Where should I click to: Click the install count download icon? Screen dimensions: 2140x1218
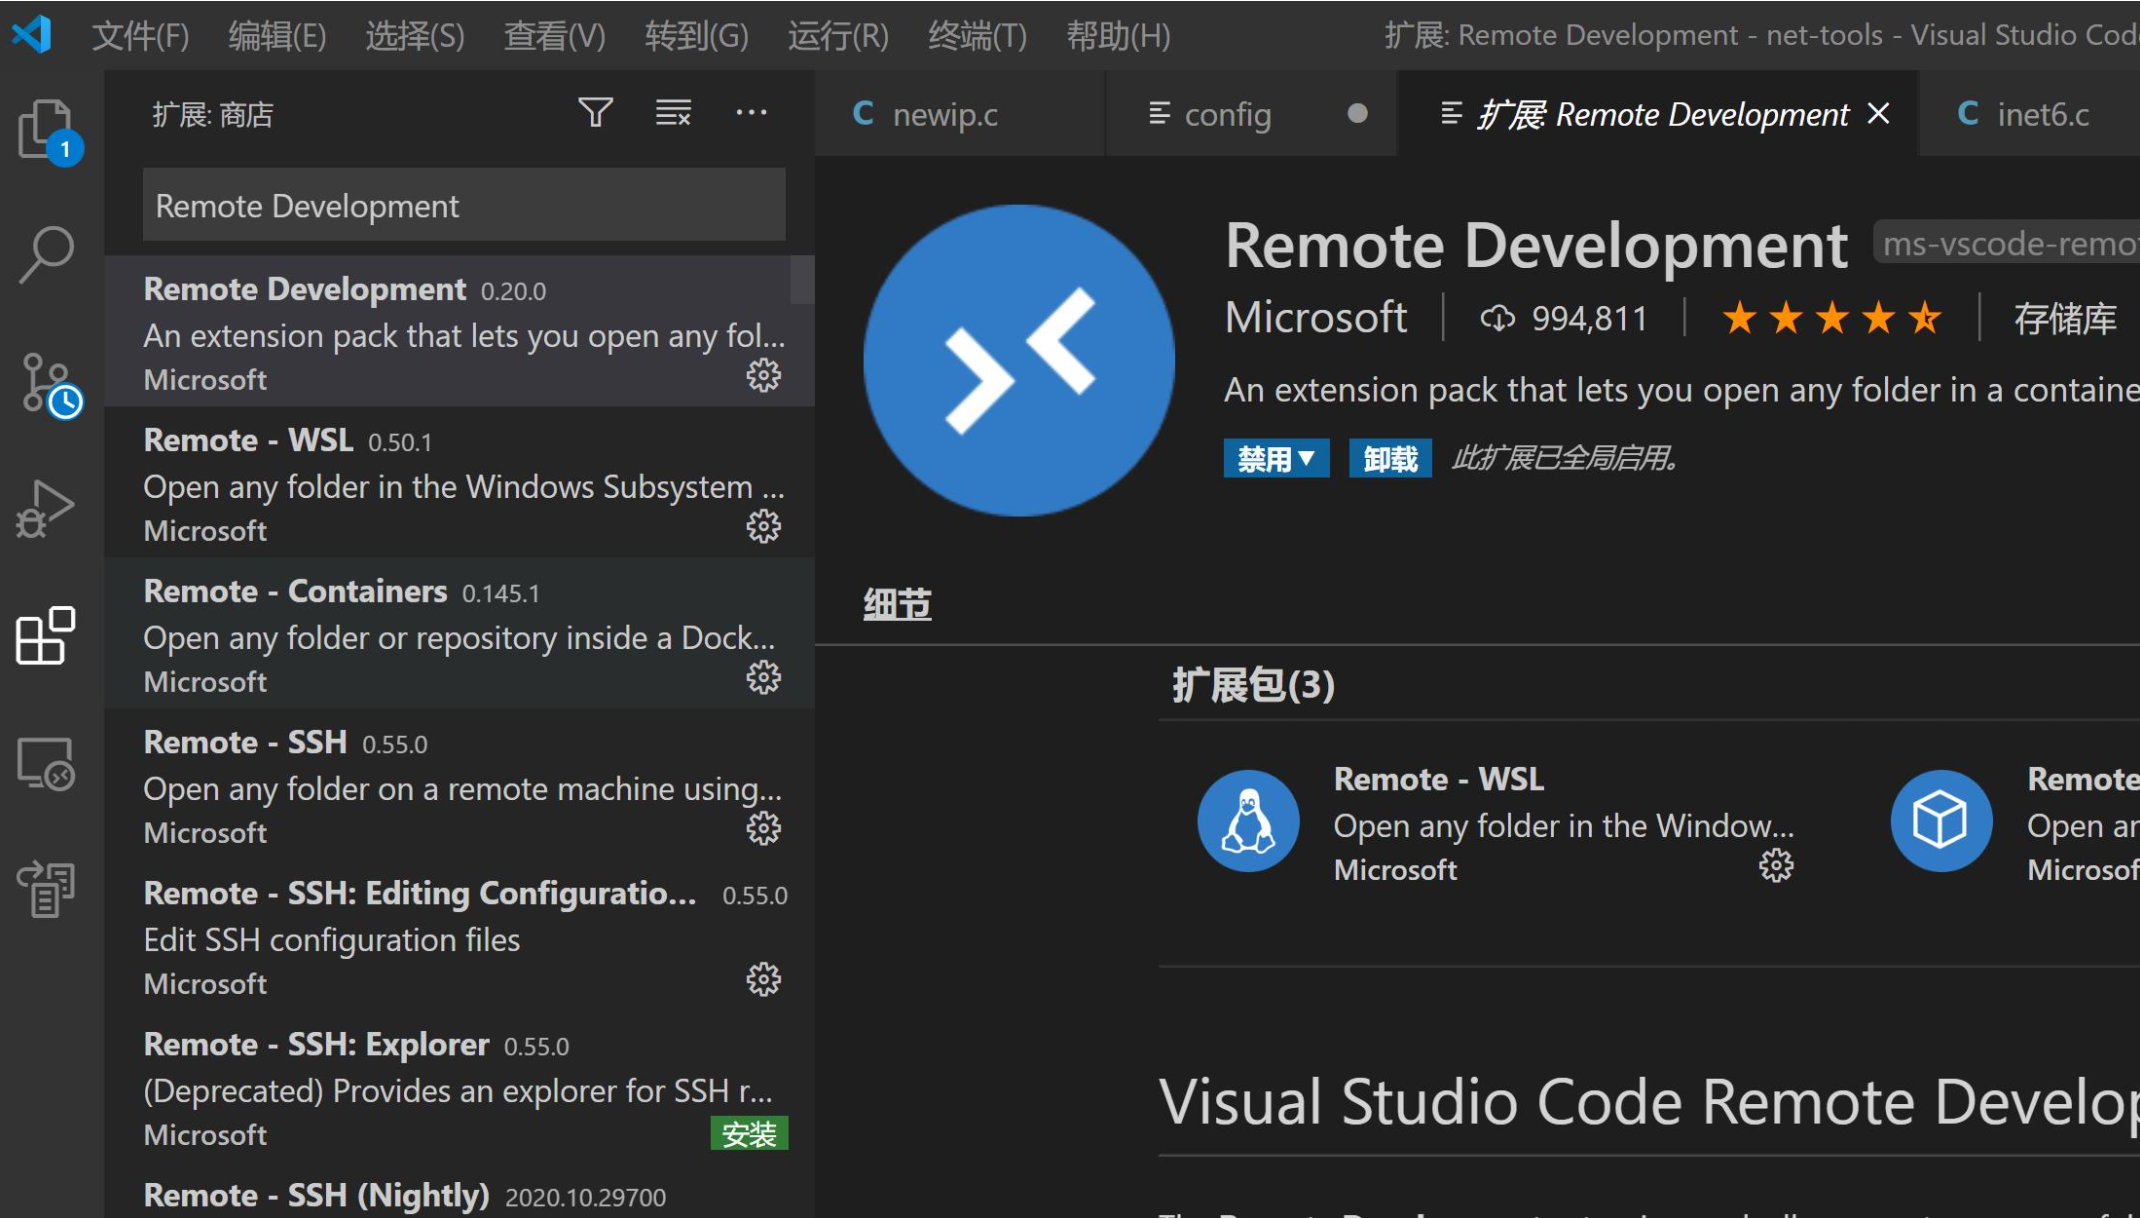pos(1497,319)
